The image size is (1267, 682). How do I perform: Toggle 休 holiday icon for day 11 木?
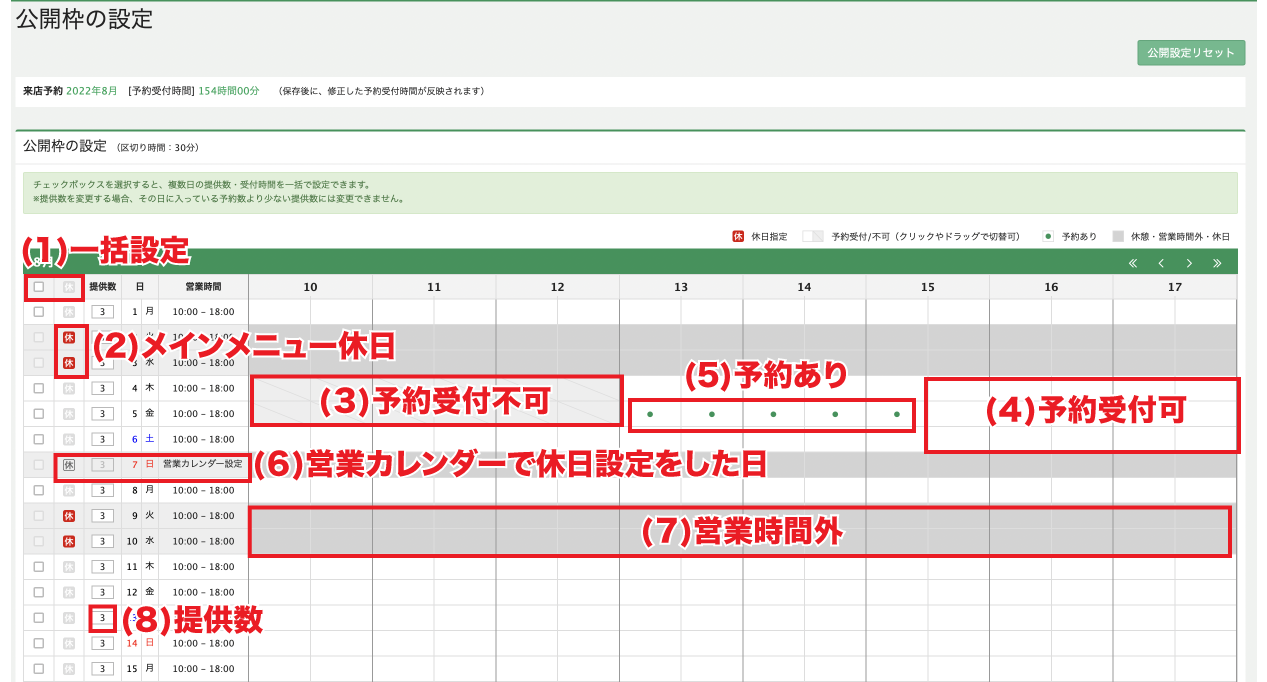[69, 566]
